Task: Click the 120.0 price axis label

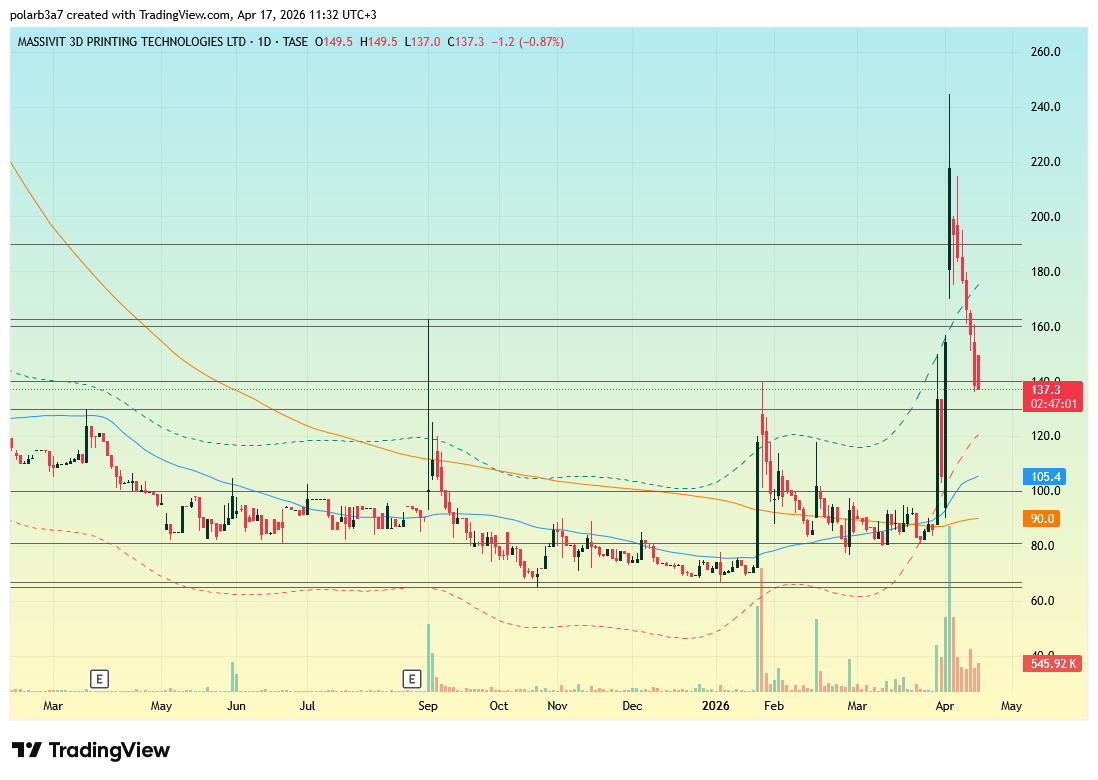Action: [1045, 436]
